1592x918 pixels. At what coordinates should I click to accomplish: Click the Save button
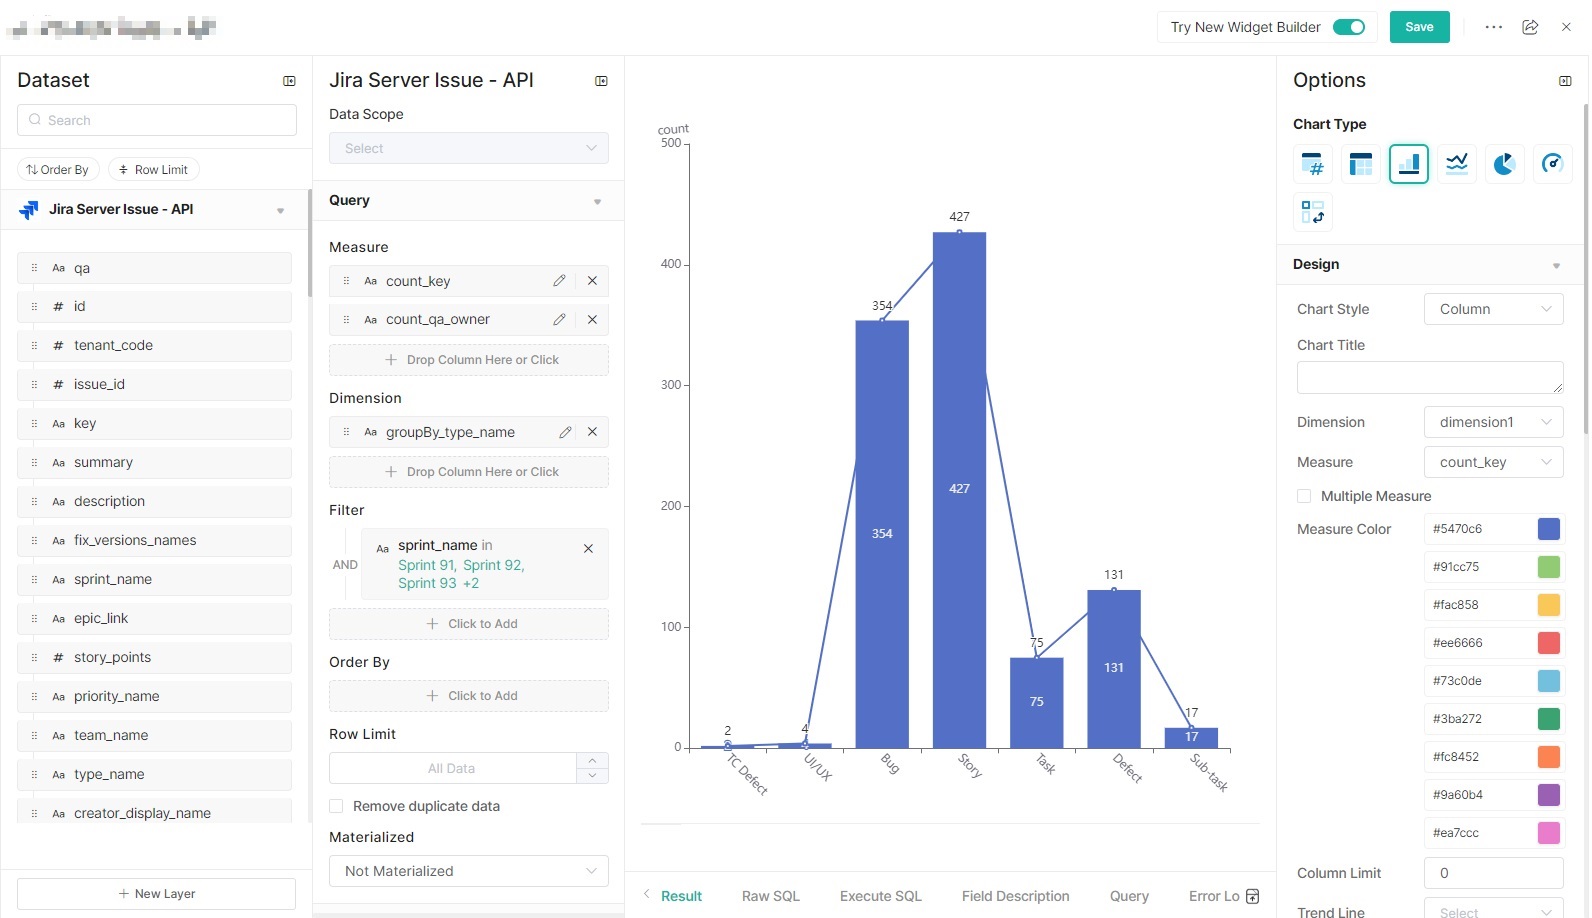tap(1419, 27)
